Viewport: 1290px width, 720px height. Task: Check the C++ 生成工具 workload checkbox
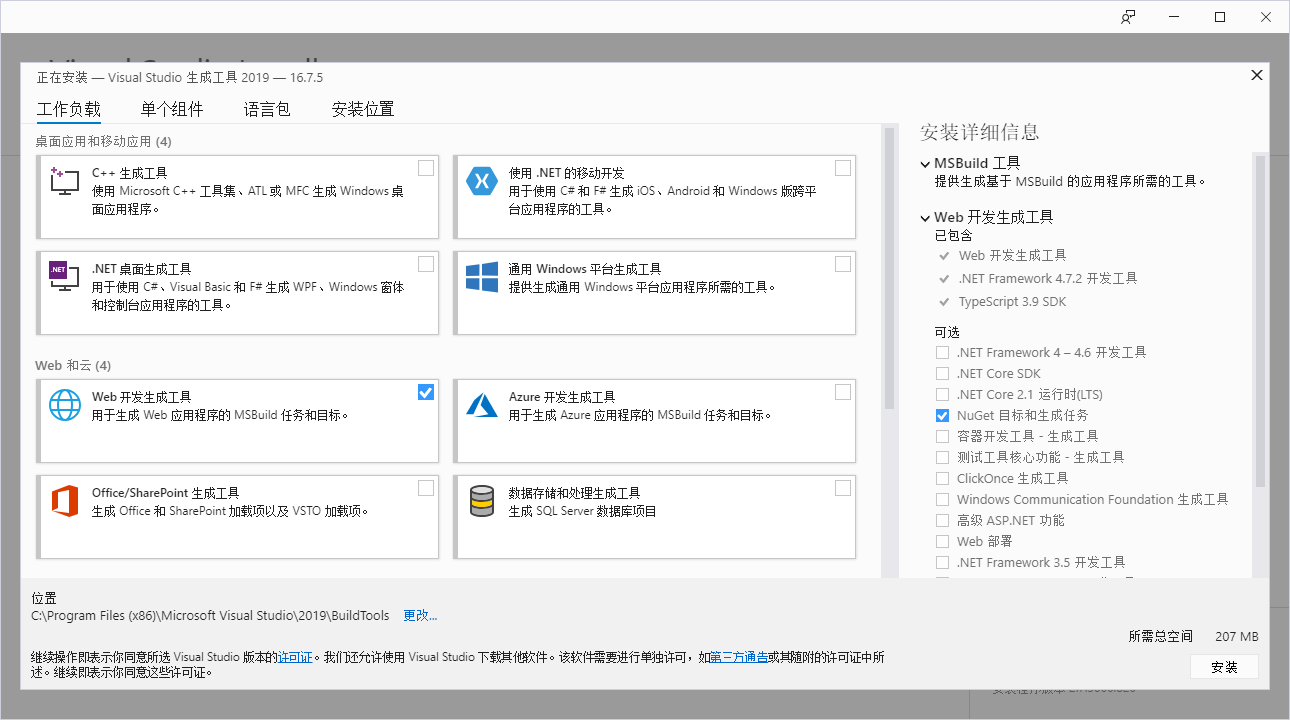click(426, 168)
